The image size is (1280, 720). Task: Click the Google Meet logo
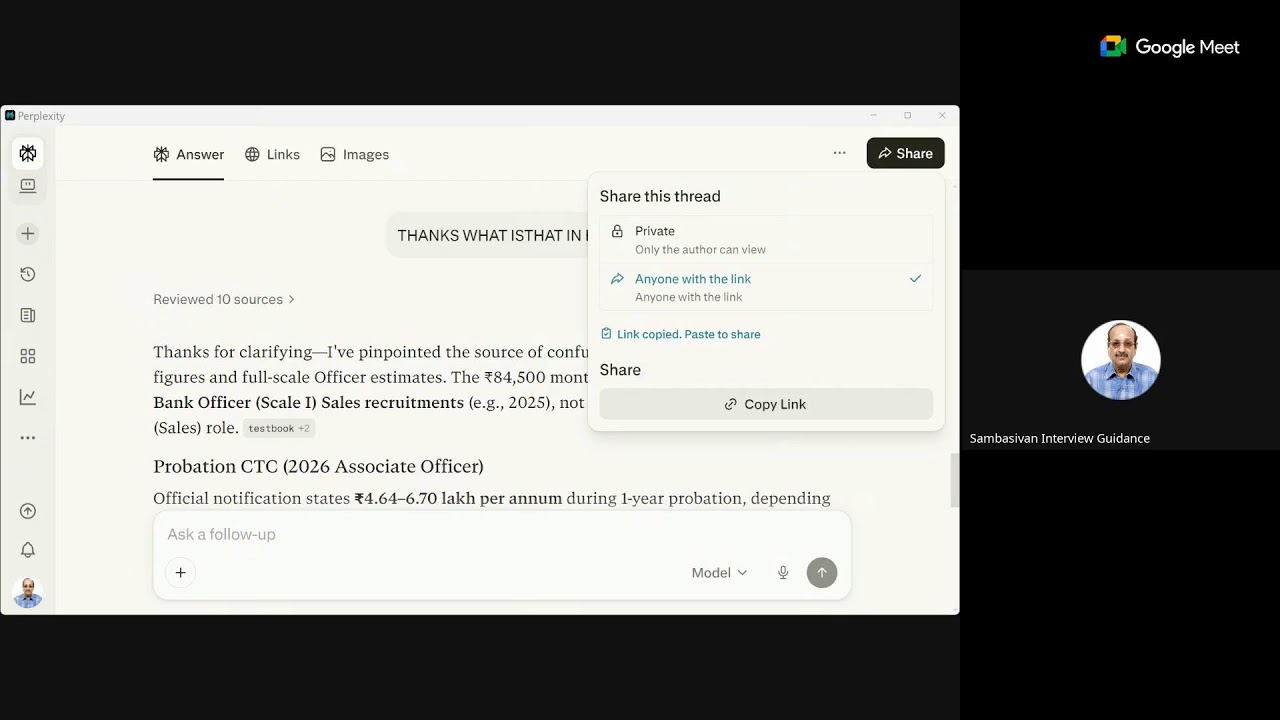point(1169,47)
